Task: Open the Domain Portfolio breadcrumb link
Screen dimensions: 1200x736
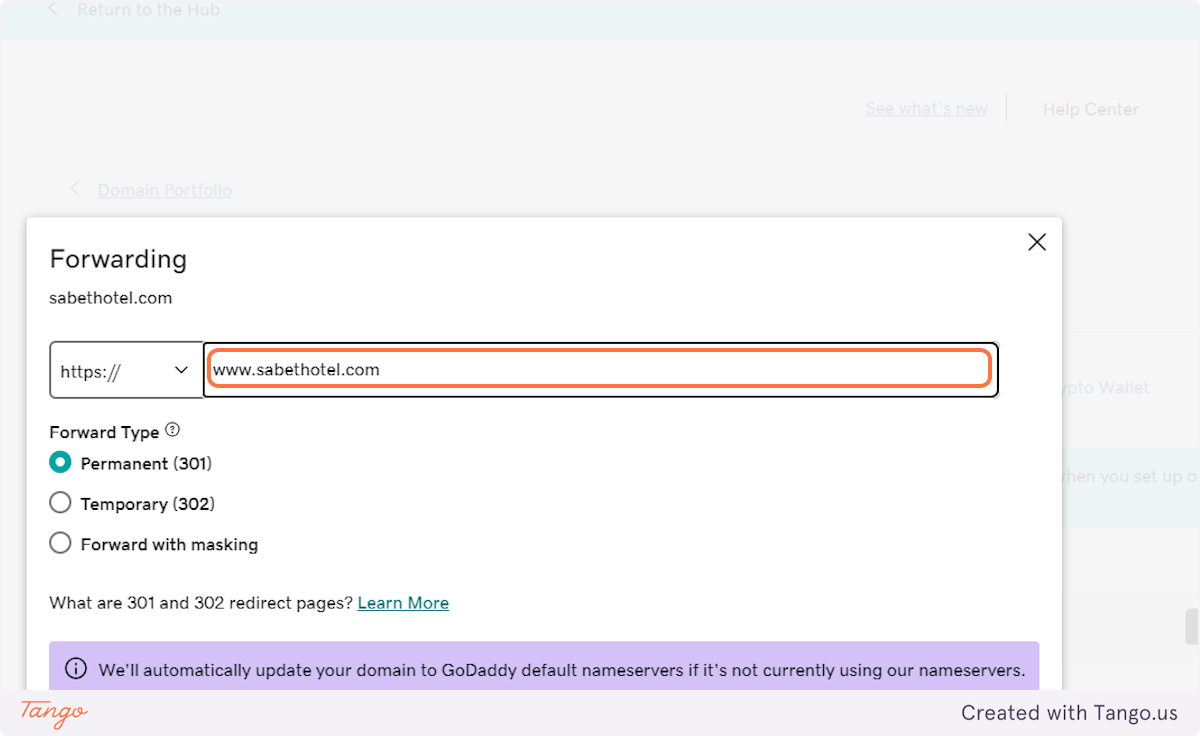Action: 165,190
